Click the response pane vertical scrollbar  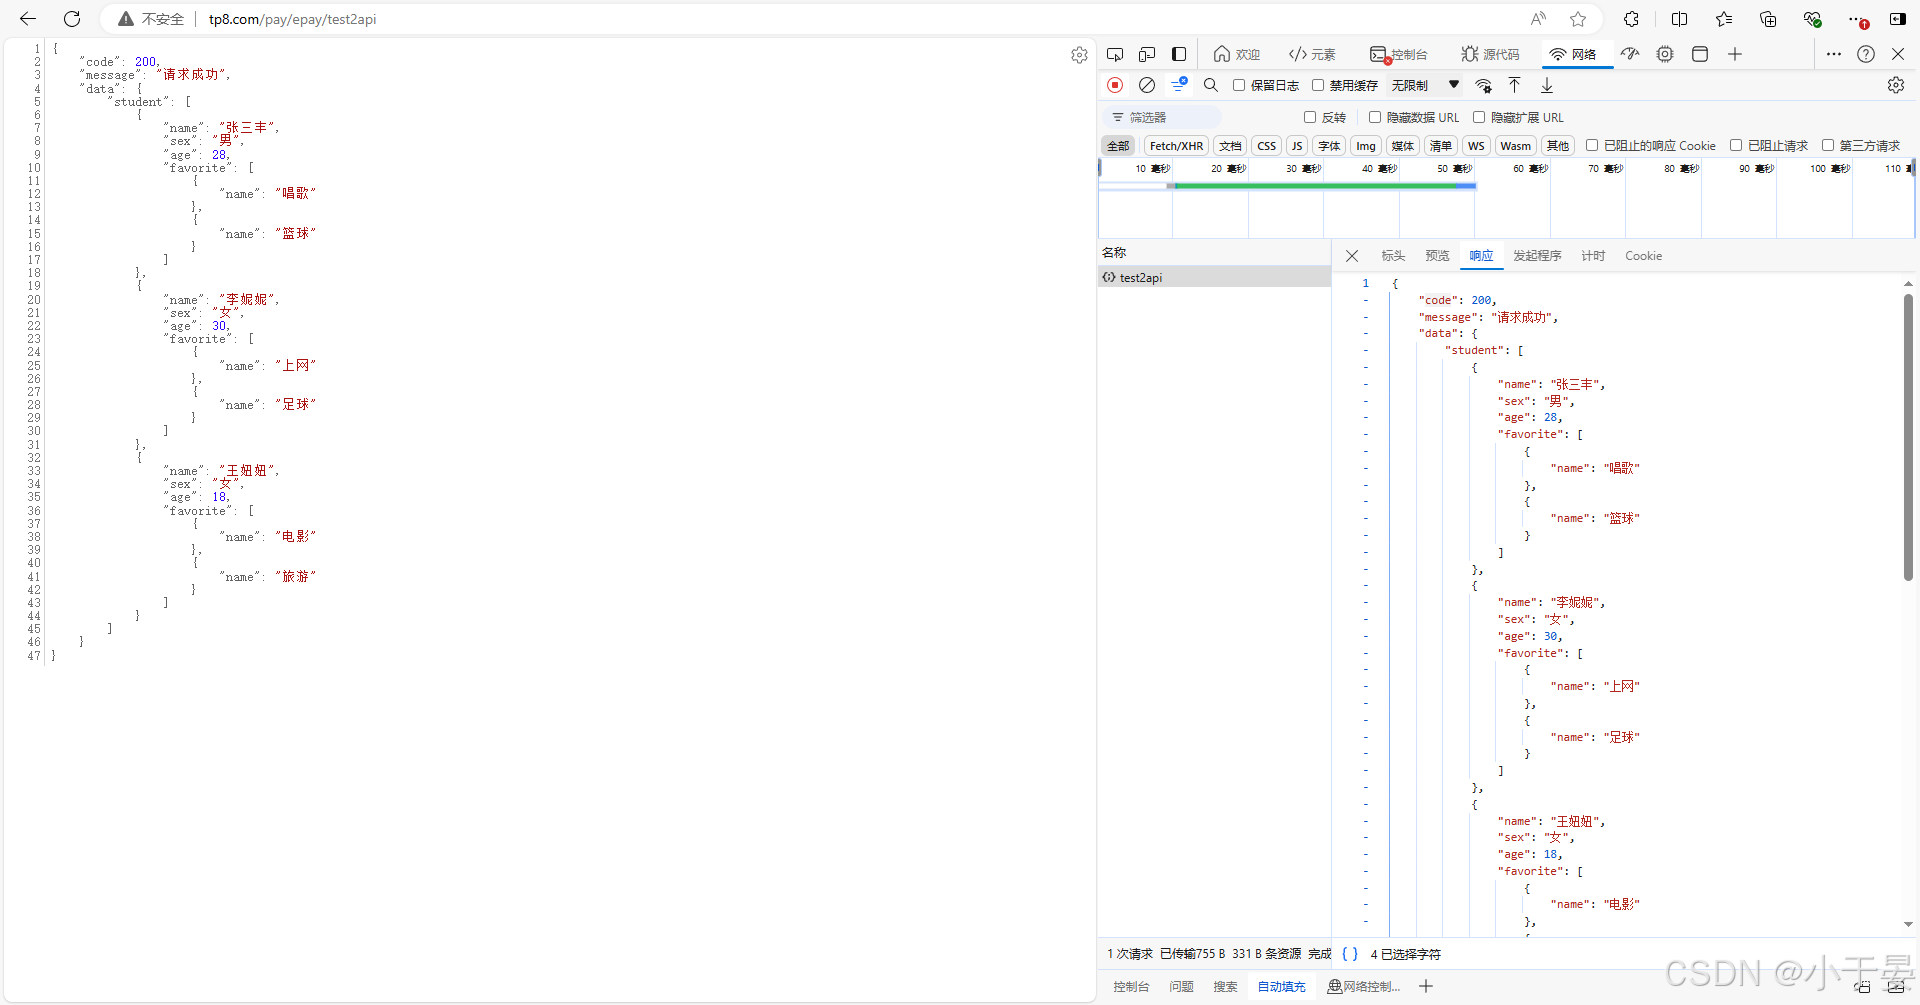pyautogui.click(x=1908, y=438)
